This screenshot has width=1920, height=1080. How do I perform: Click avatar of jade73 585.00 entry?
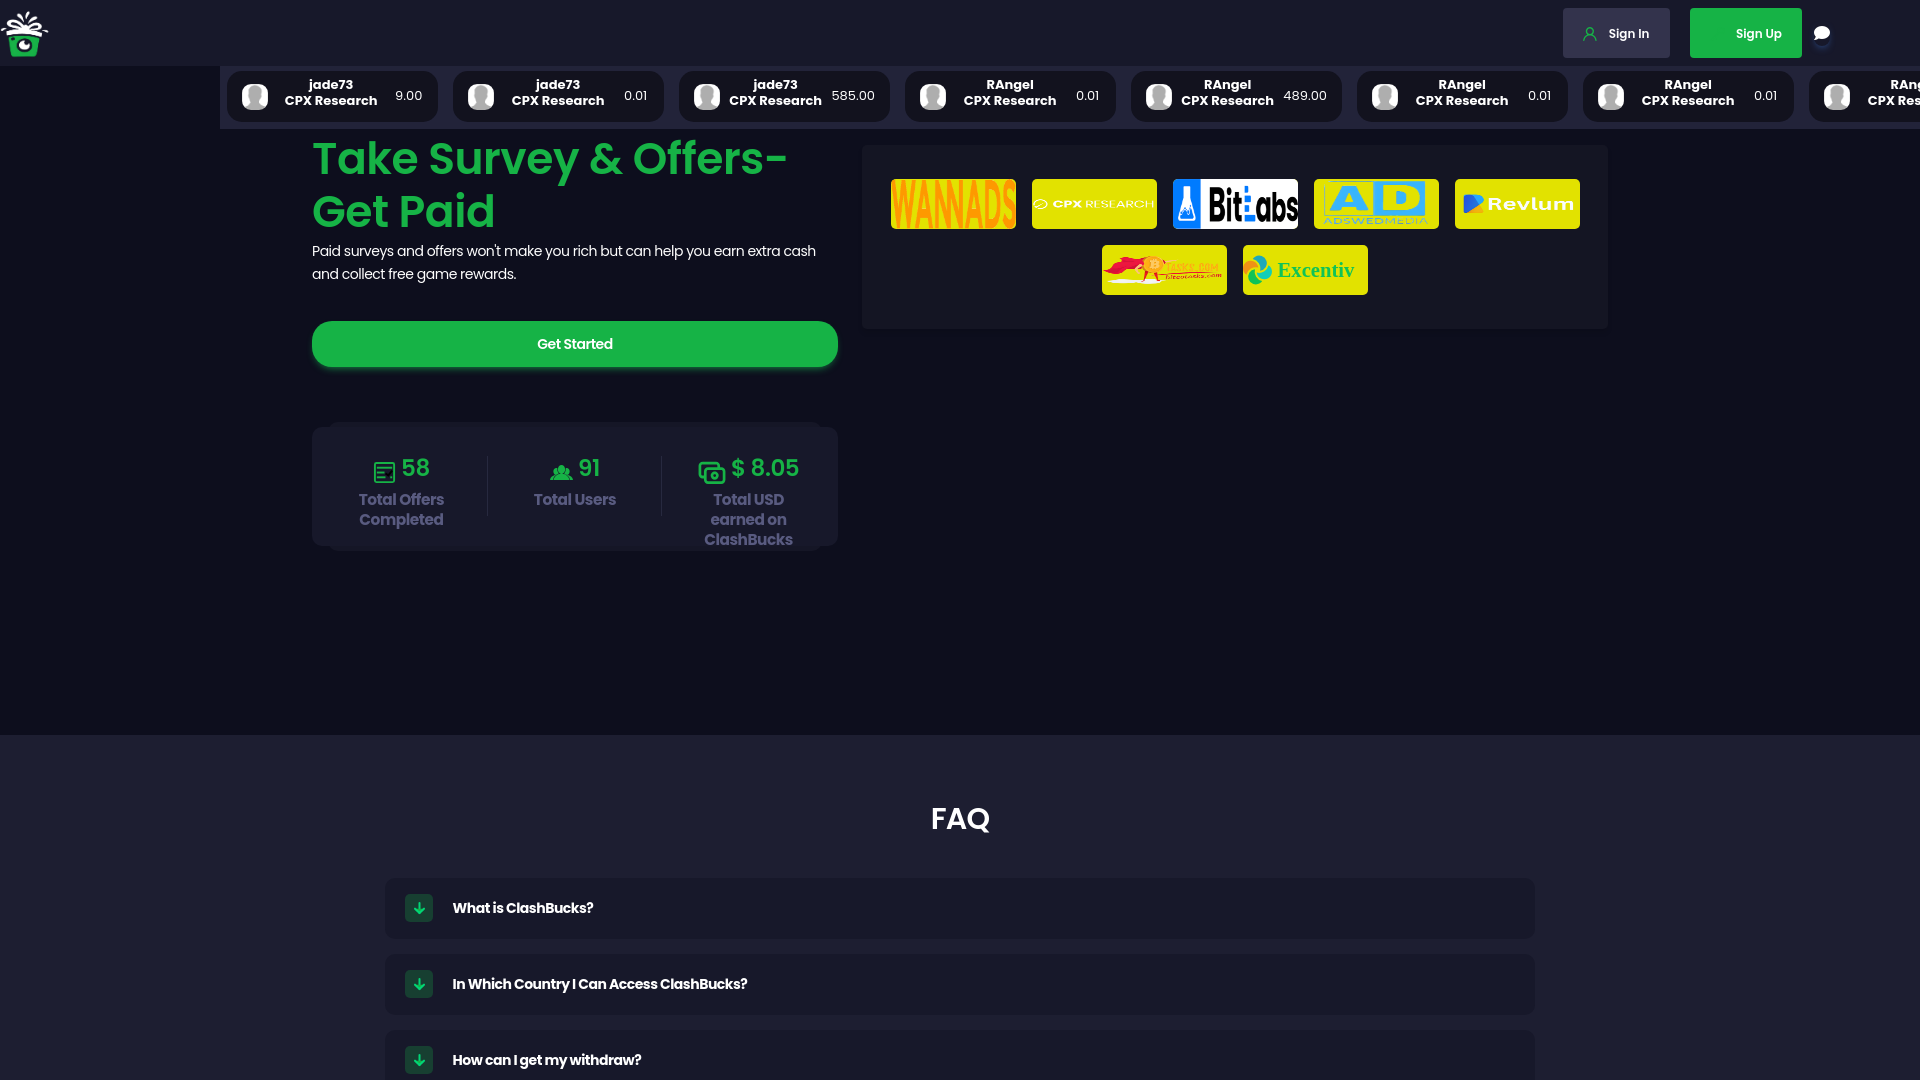[707, 96]
